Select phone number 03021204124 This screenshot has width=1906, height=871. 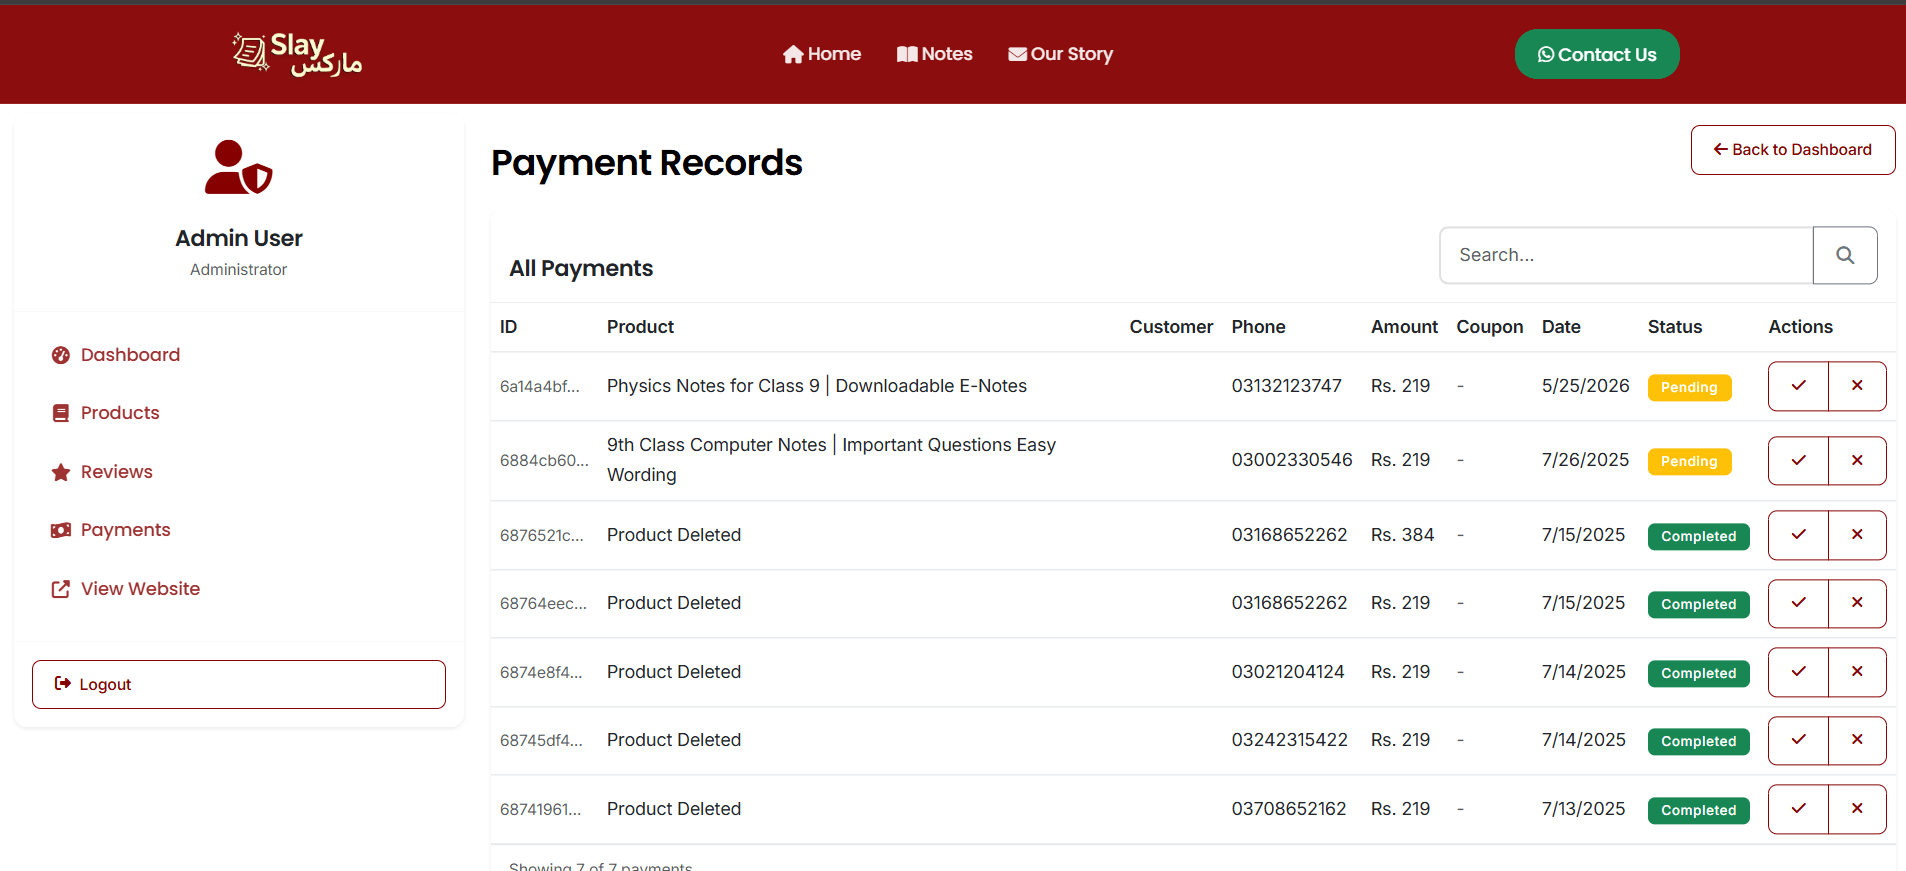click(1288, 672)
